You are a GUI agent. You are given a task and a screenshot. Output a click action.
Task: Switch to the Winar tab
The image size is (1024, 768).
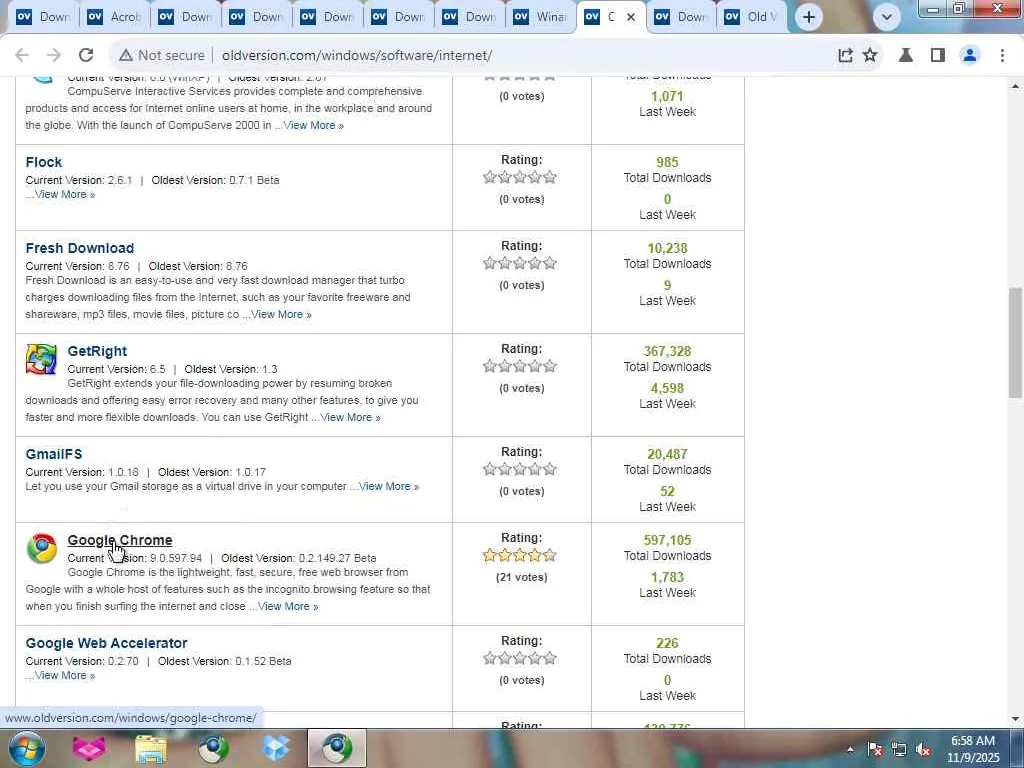tap(539, 17)
